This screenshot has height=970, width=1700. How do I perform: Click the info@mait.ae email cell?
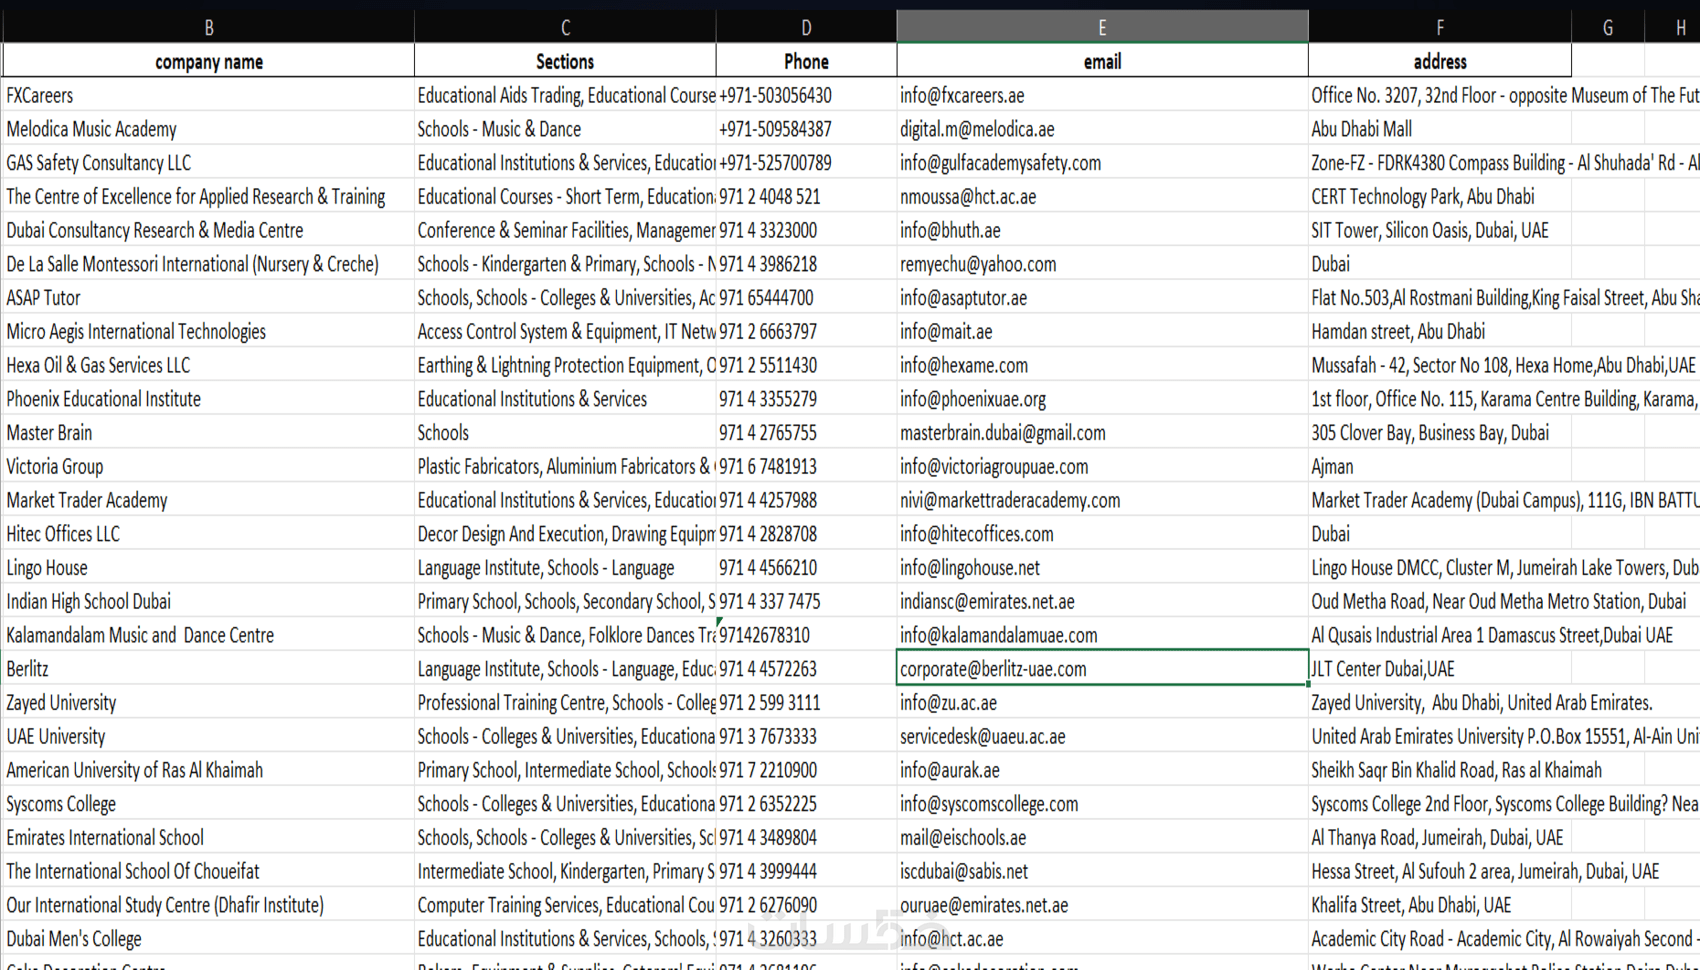pyautogui.click(x=1102, y=331)
